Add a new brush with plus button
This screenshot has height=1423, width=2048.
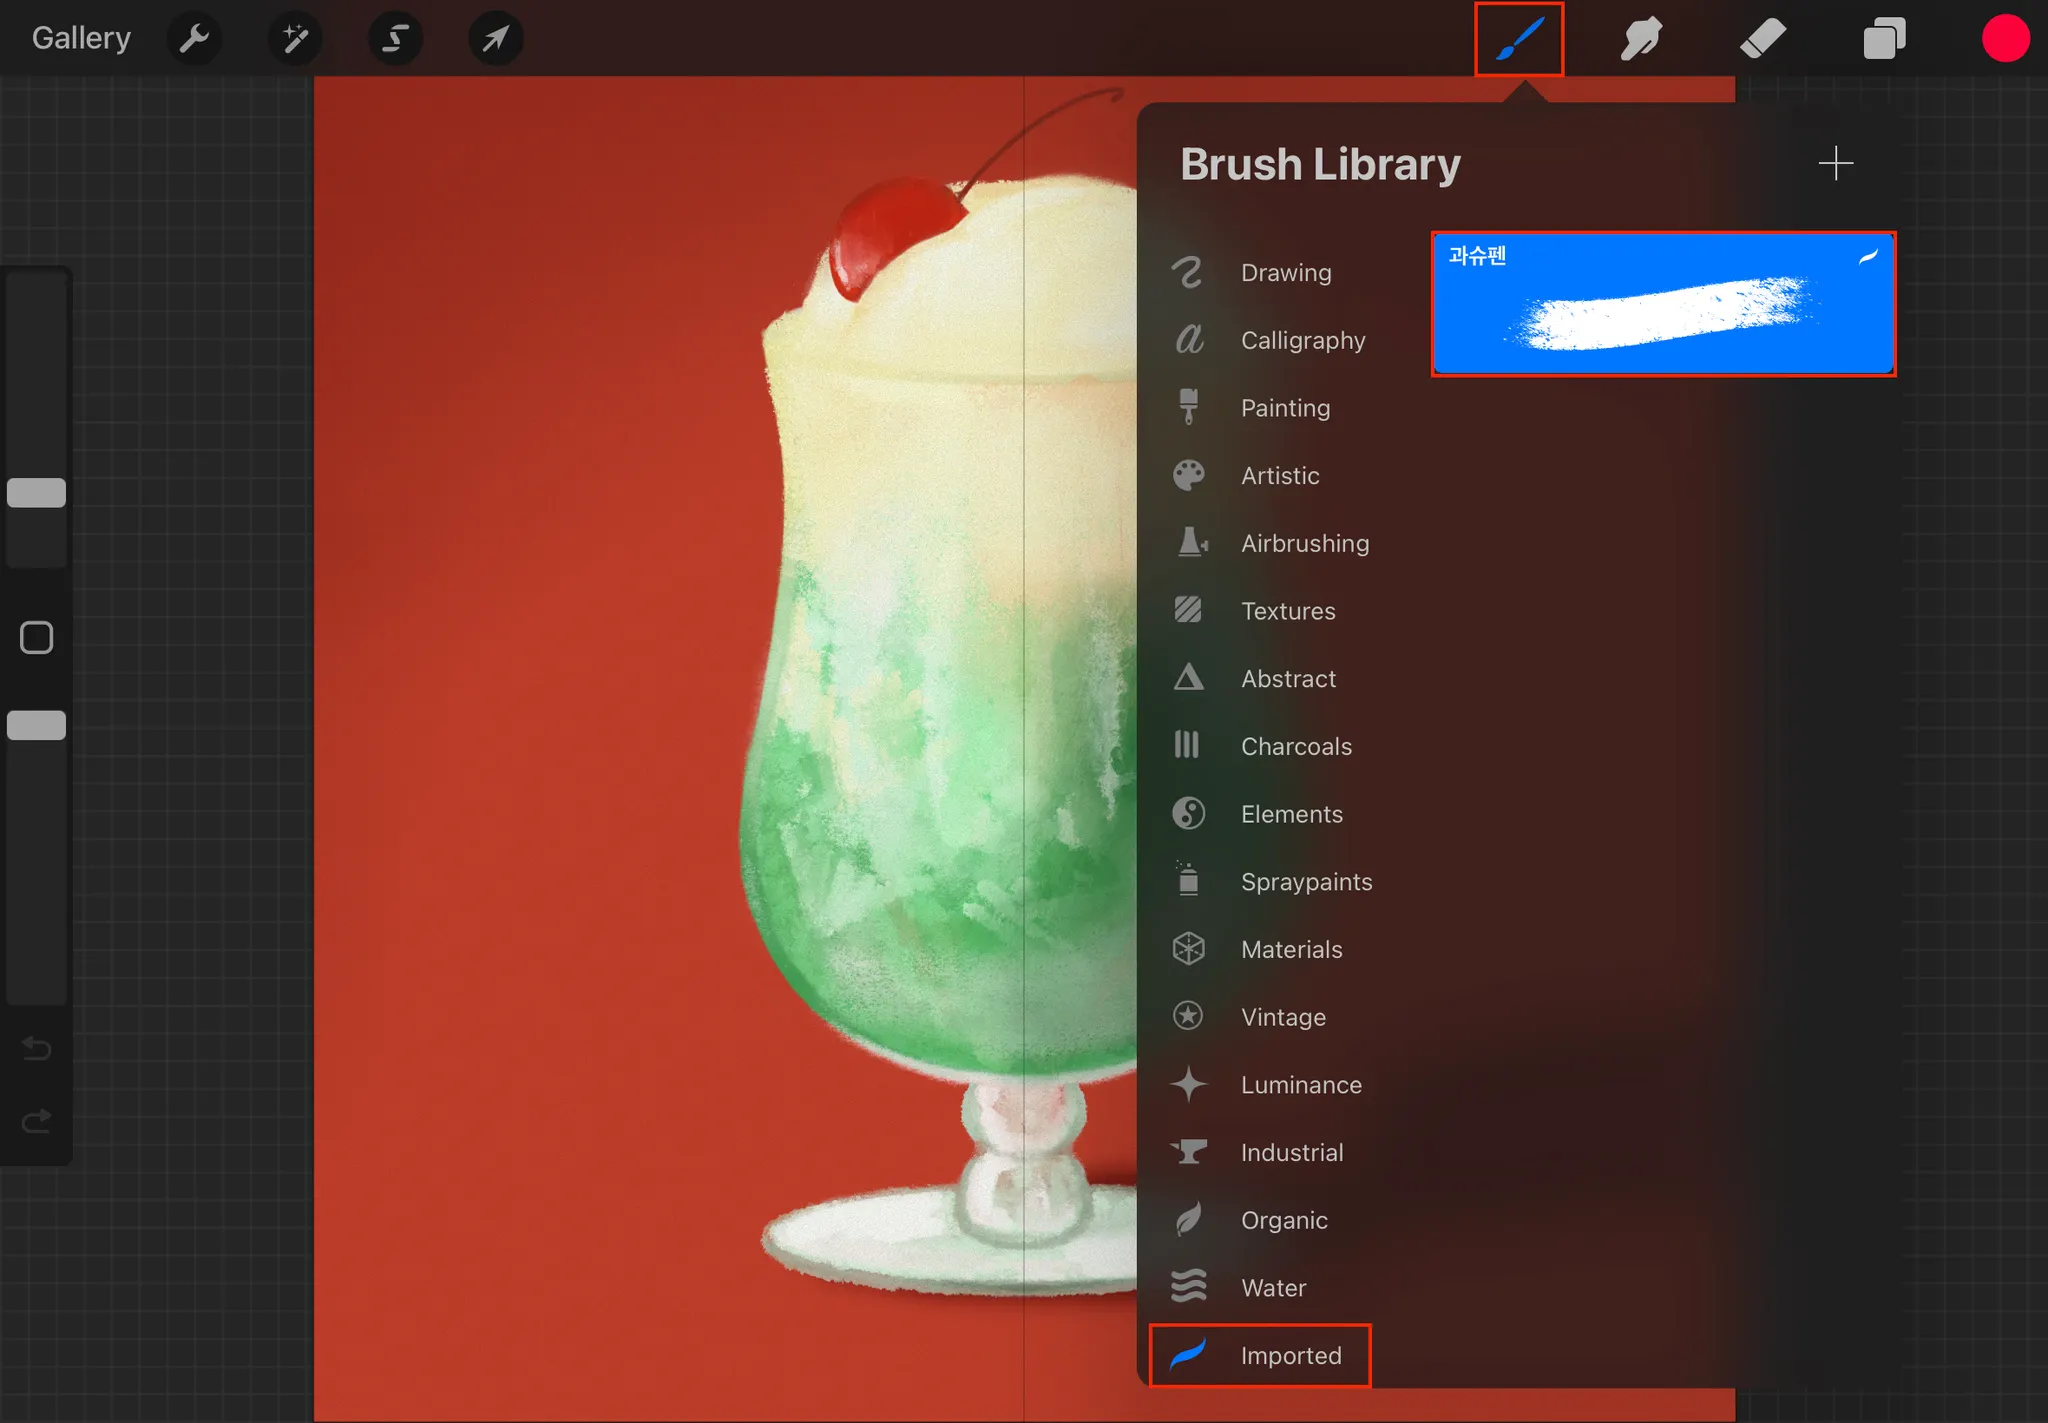(x=1835, y=163)
